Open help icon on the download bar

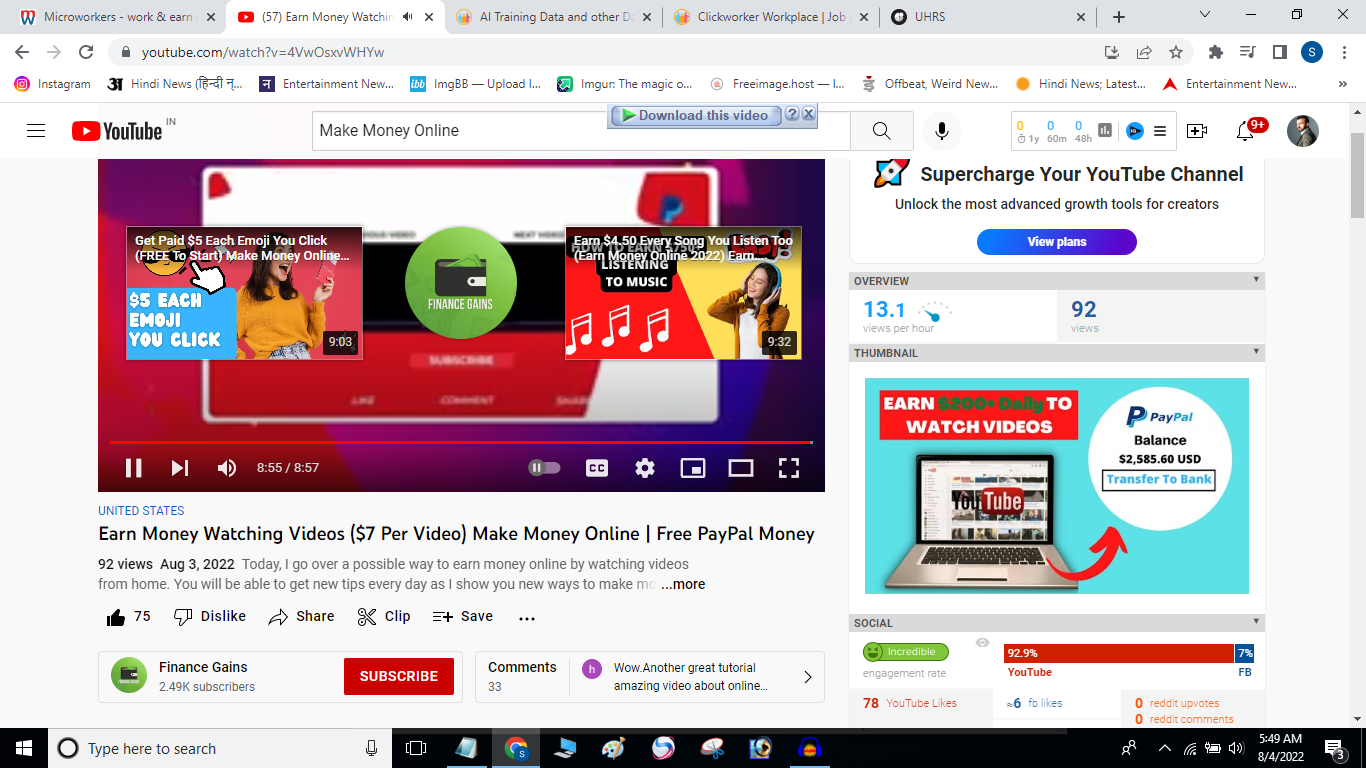click(792, 115)
